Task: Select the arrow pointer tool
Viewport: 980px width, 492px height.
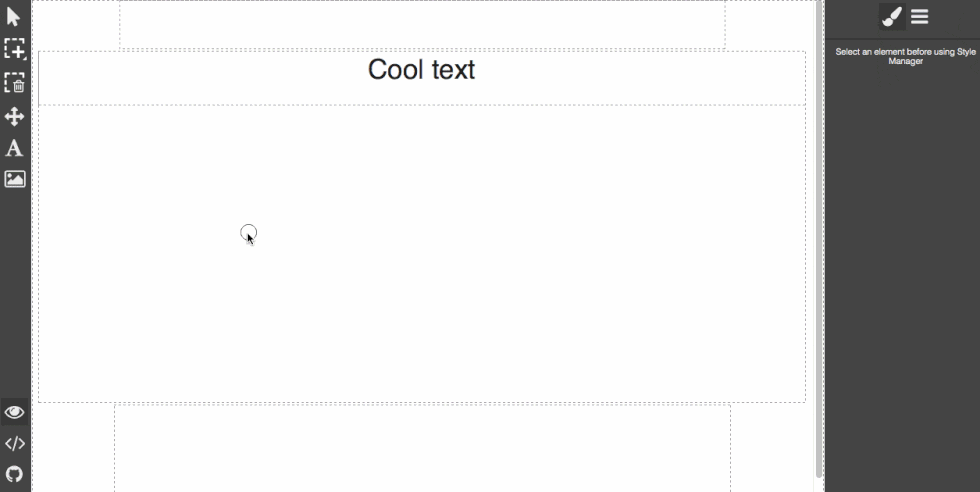Action: 14,17
